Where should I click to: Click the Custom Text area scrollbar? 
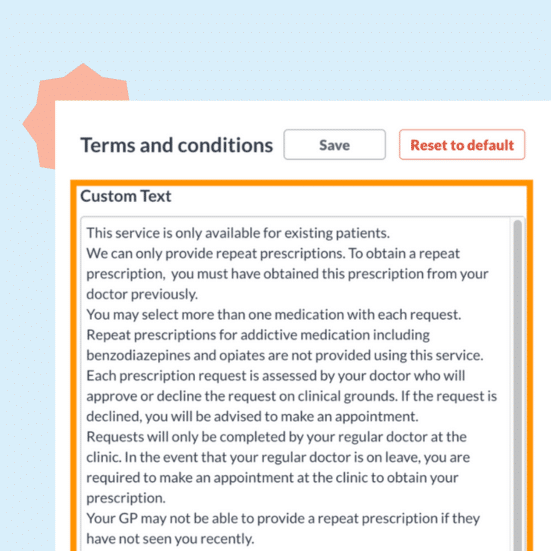click(x=517, y=385)
